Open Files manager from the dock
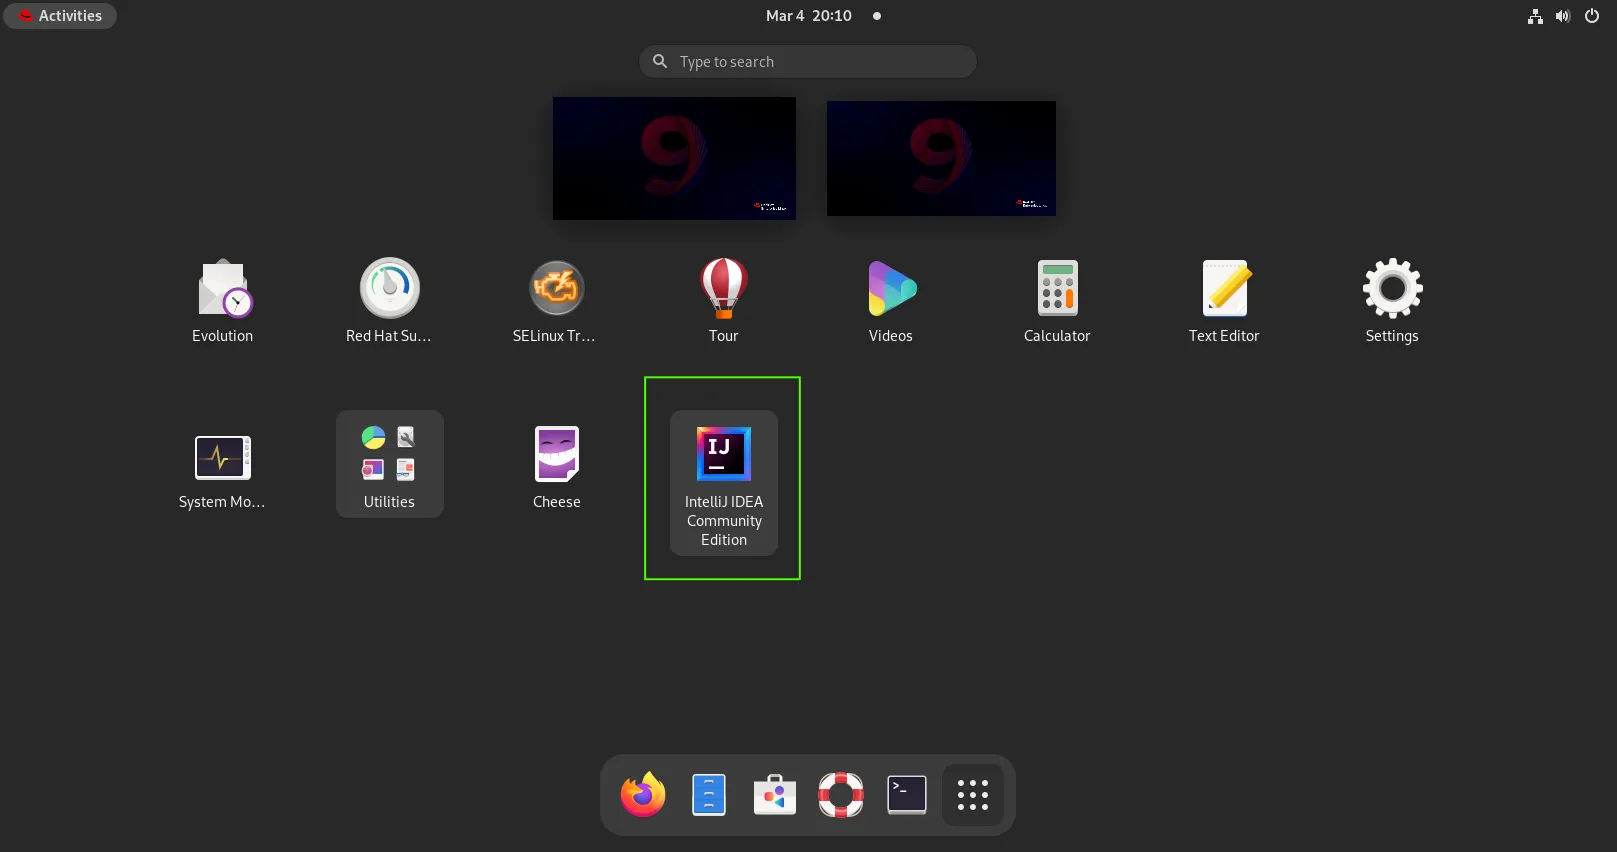The width and height of the screenshot is (1617, 852). click(x=709, y=795)
